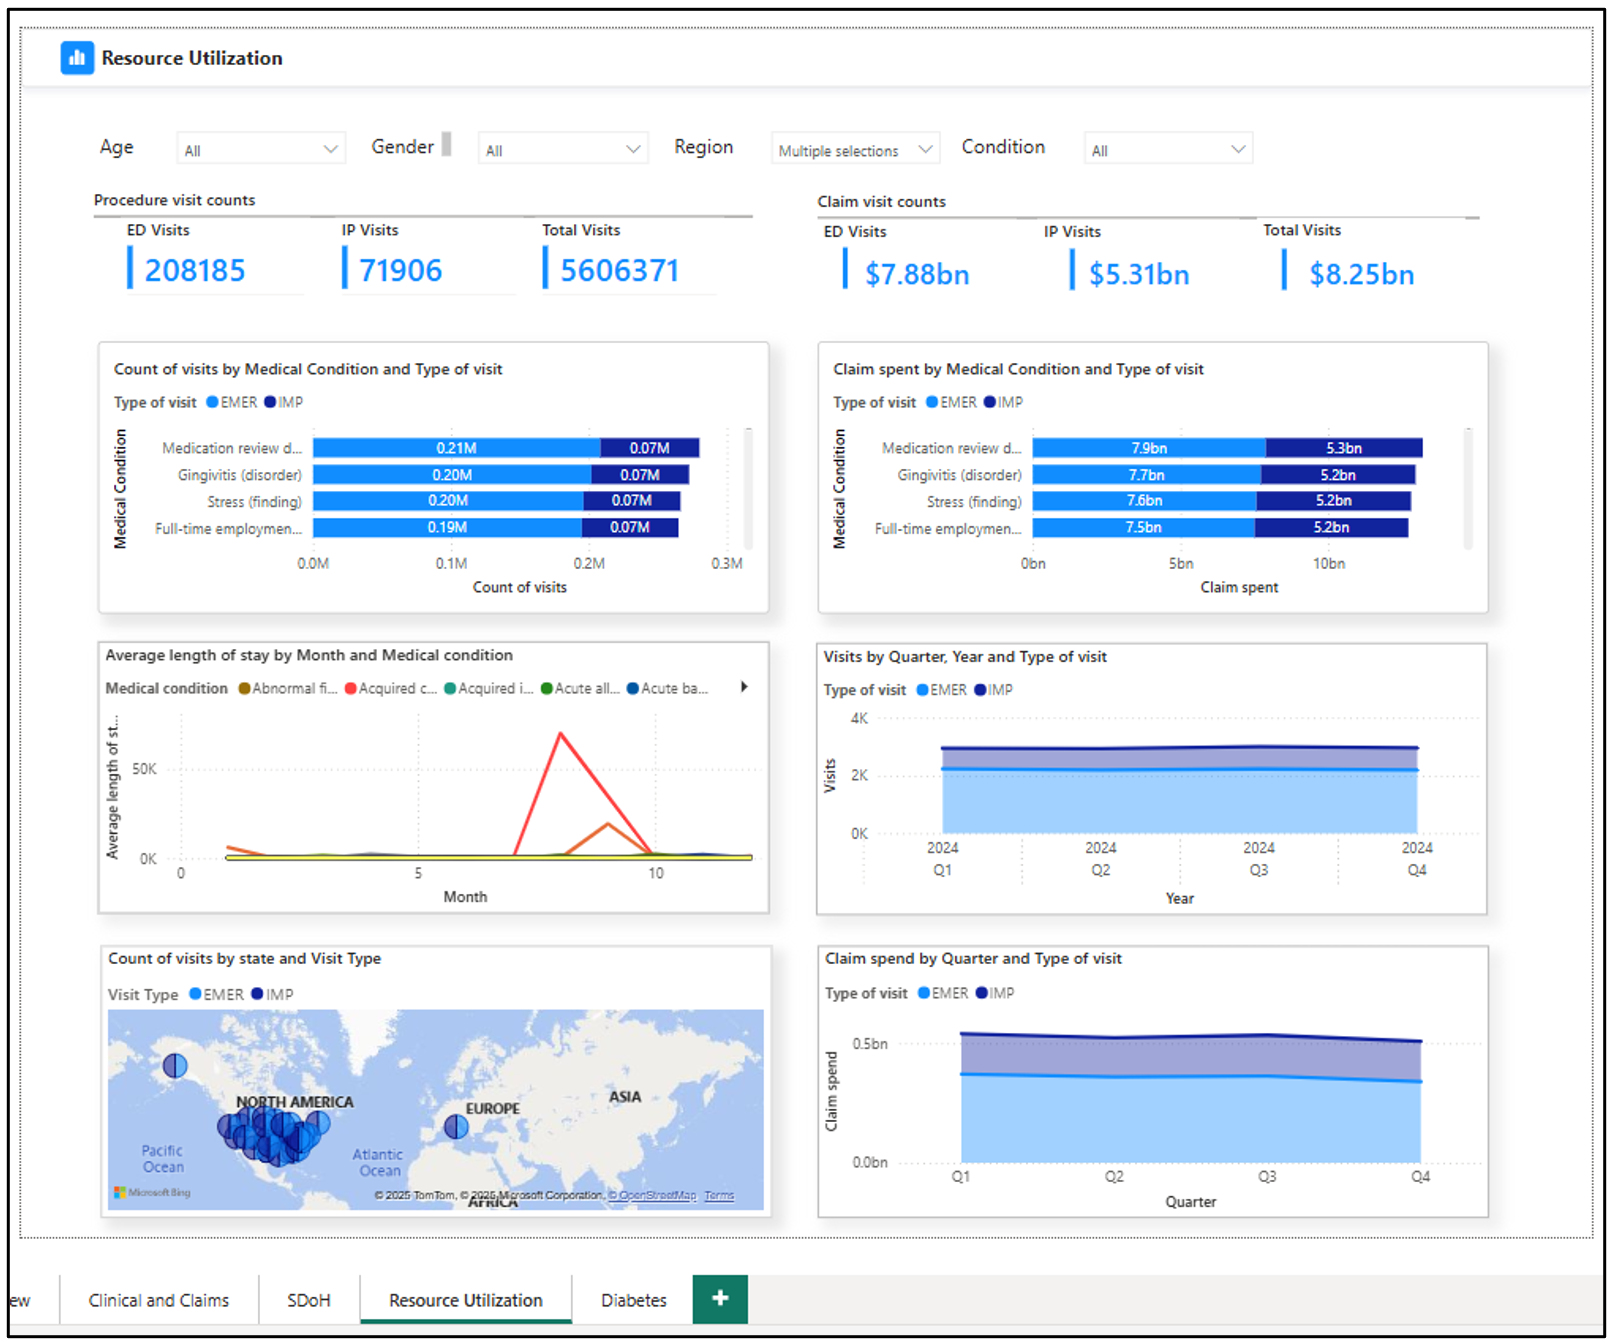Select the Resource Utilization tab

(x=466, y=1300)
